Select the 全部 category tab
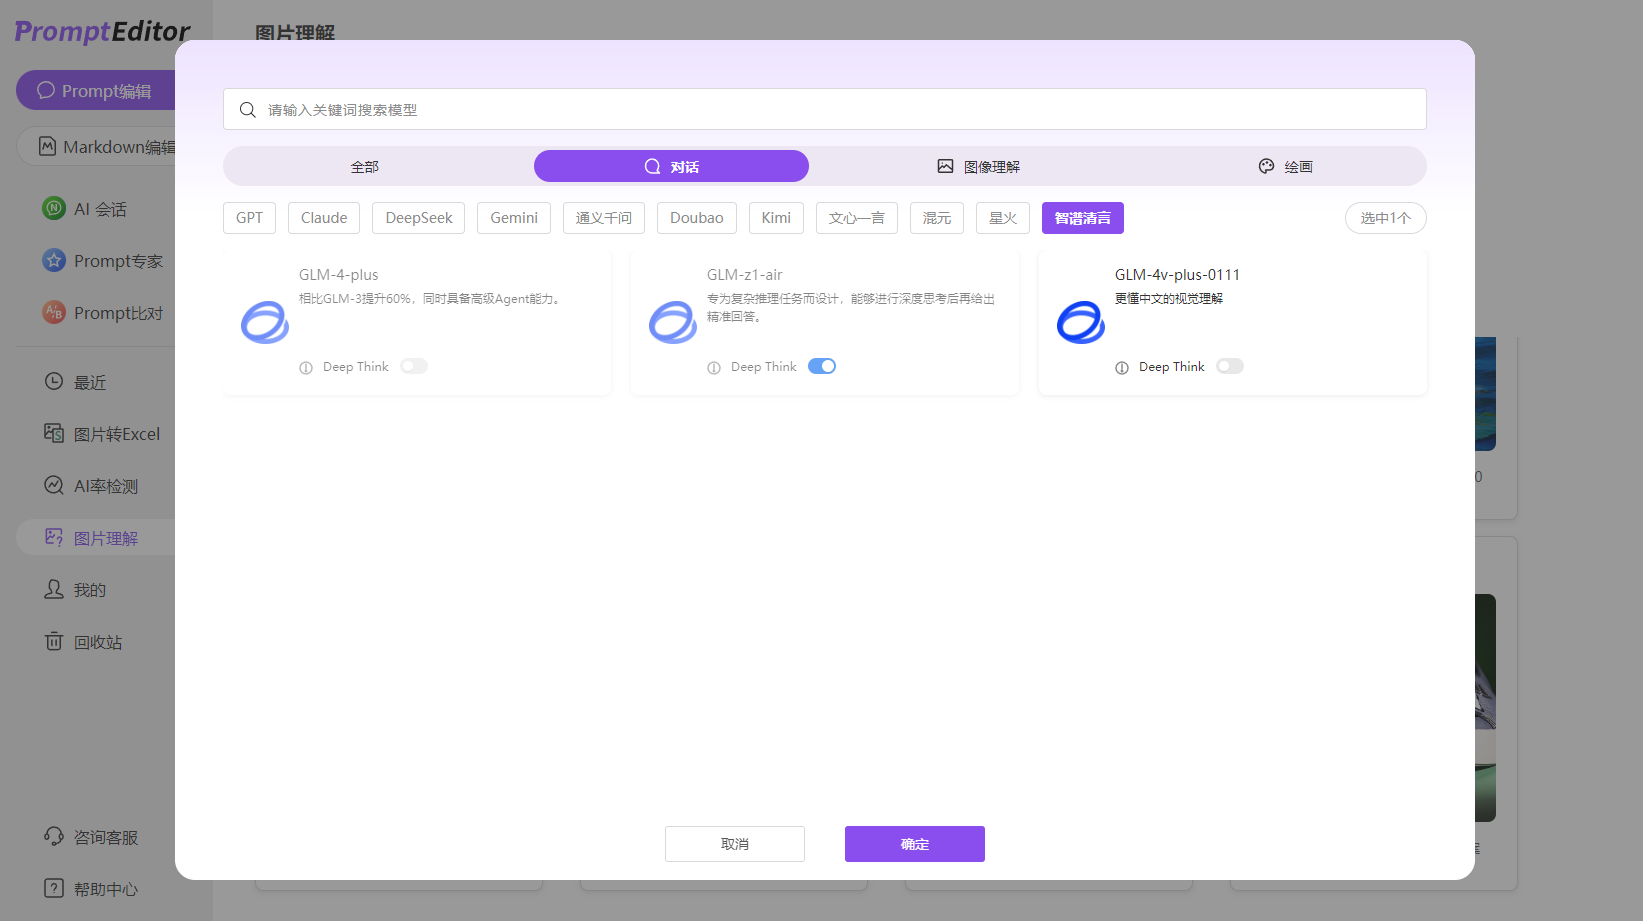The image size is (1643, 921). (365, 167)
